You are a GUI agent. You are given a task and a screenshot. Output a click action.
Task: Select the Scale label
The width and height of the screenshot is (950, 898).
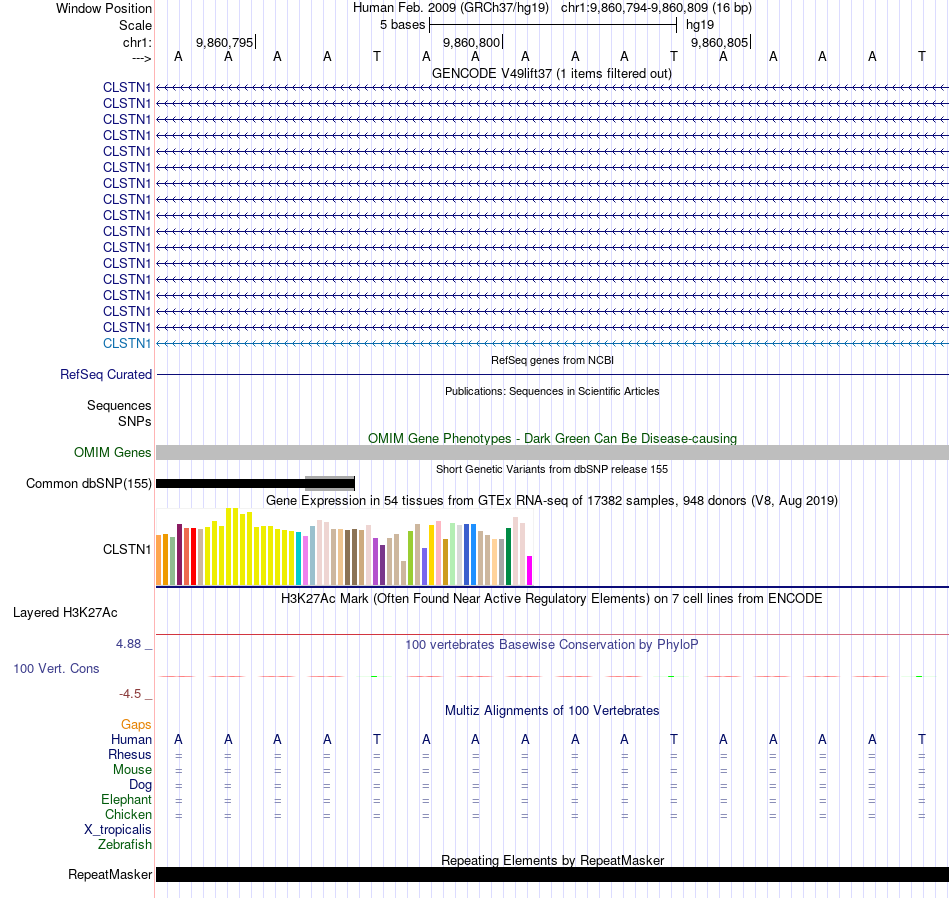click(x=135, y=25)
